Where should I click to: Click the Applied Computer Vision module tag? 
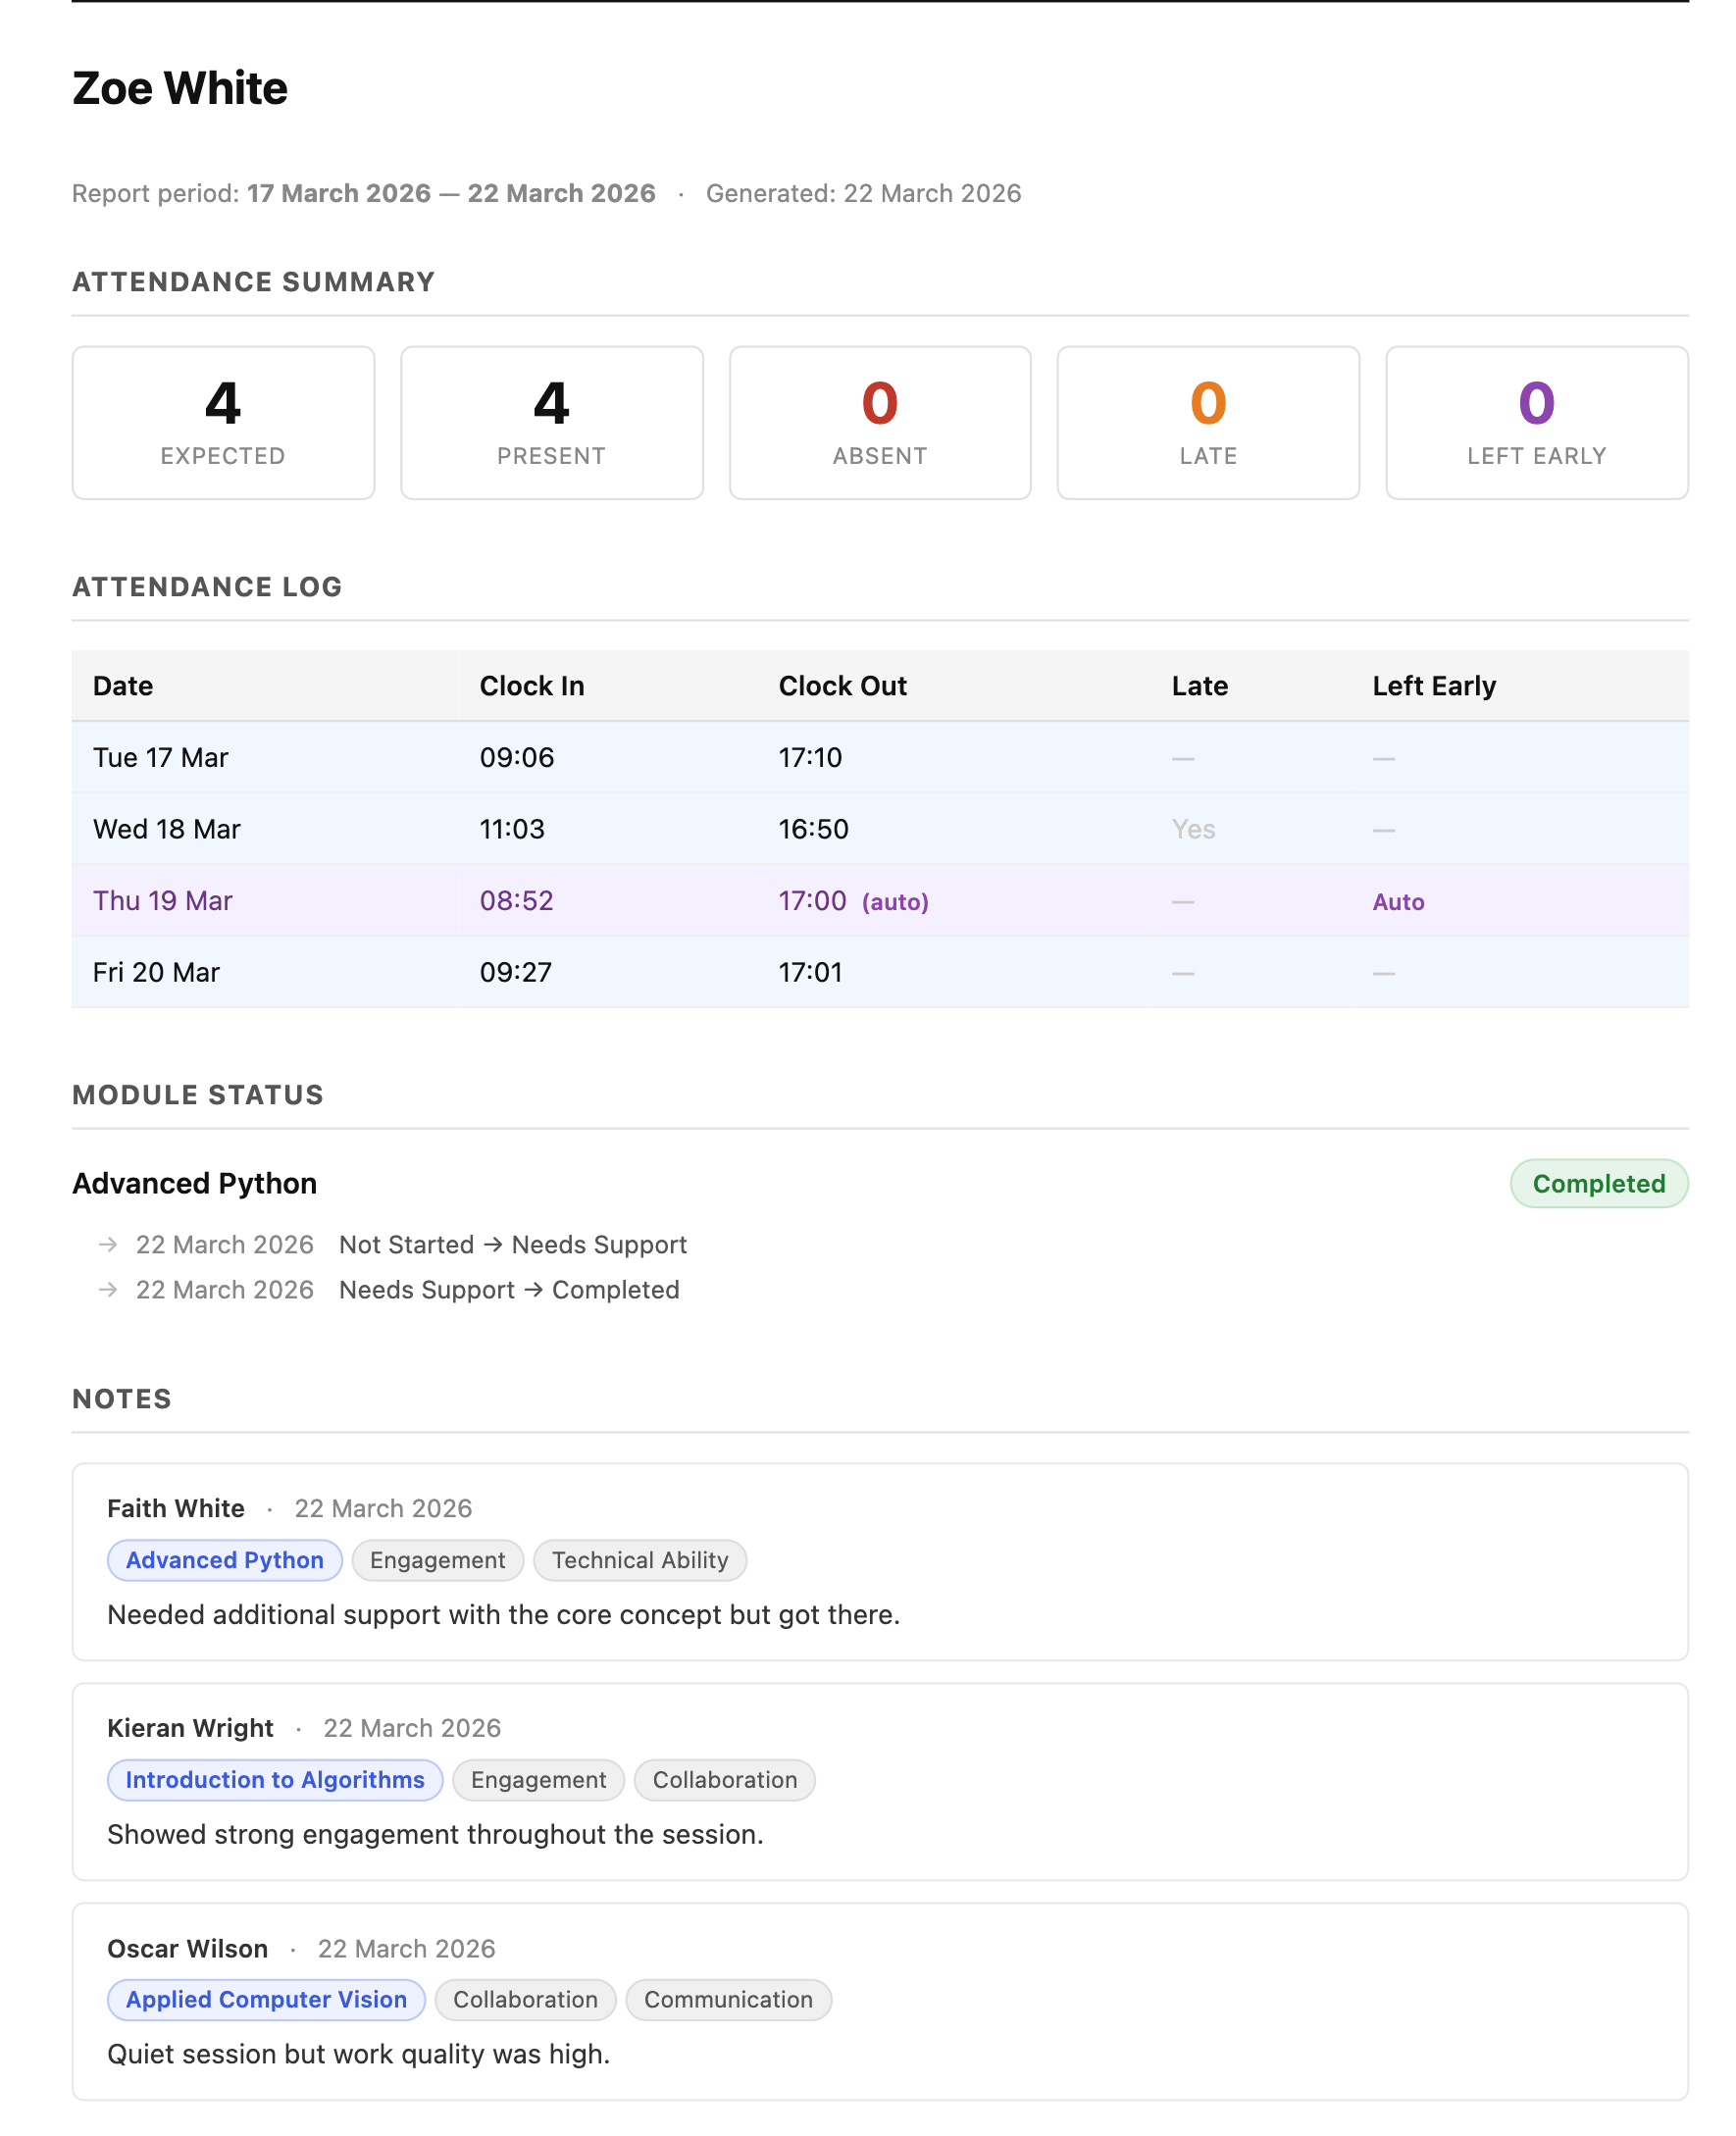264,2000
